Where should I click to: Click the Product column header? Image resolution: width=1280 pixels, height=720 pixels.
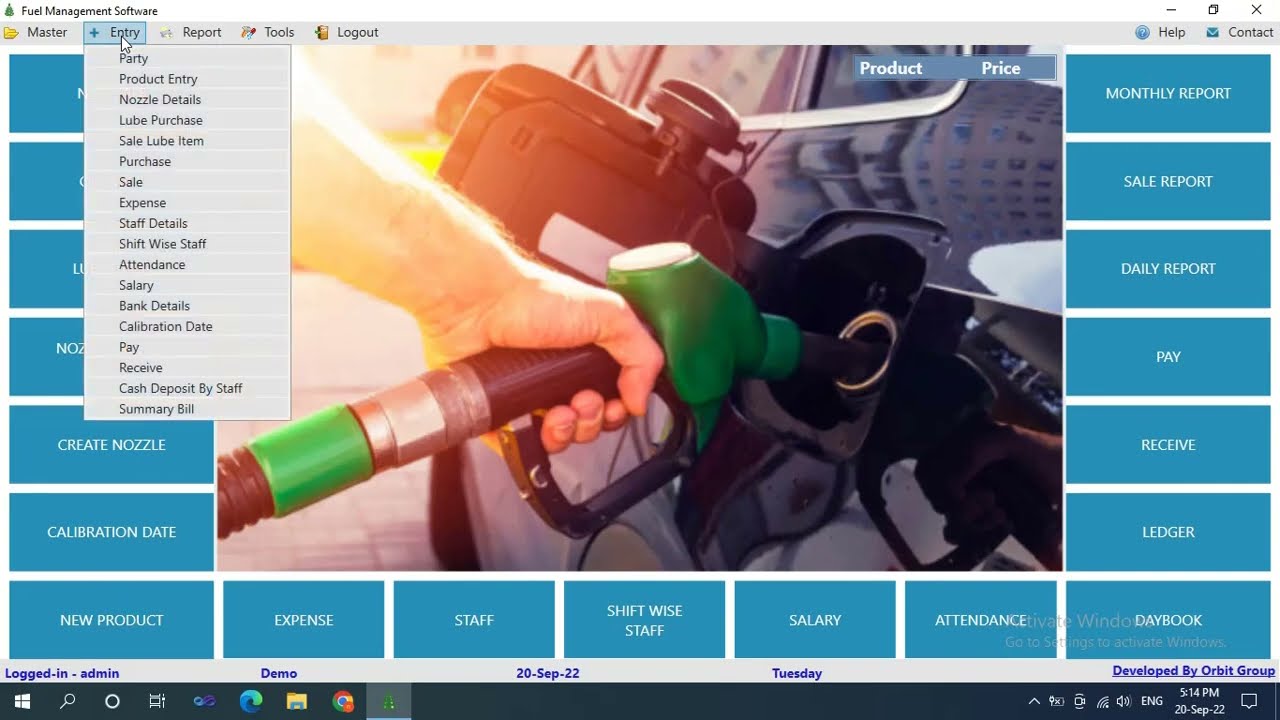pyautogui.click(x=891, y=67)
